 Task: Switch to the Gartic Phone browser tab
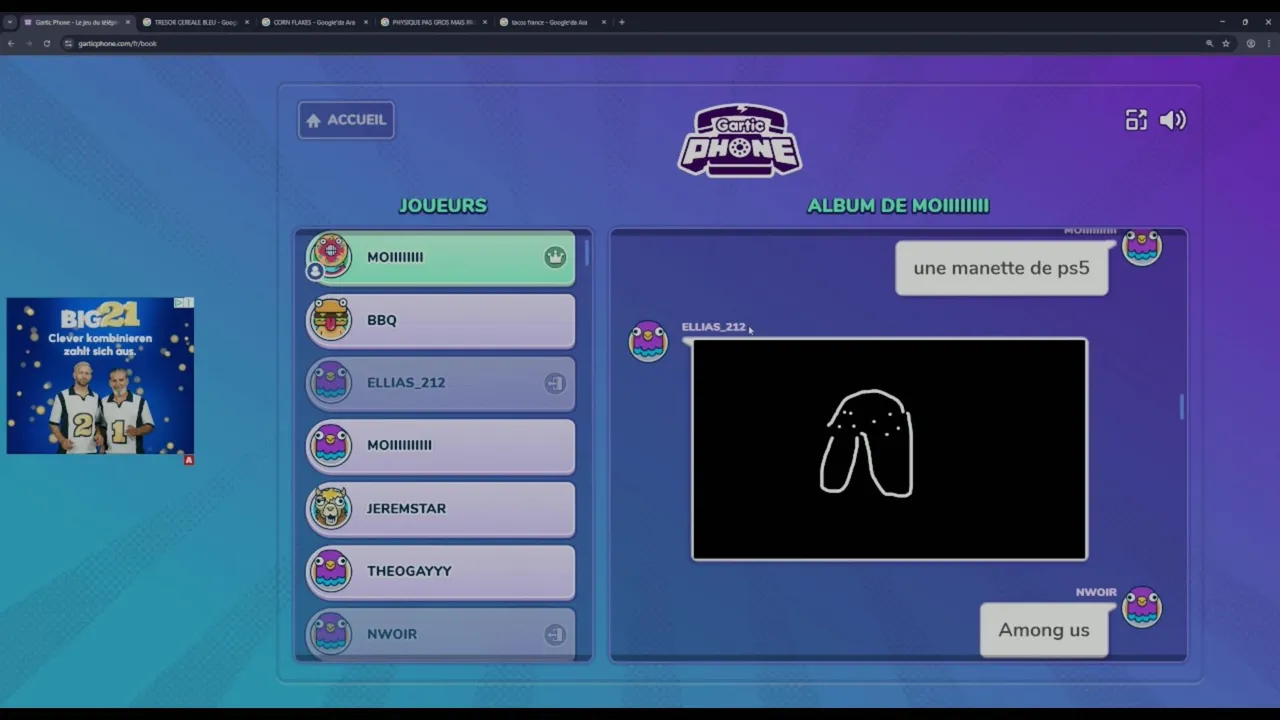click(77, 22)
